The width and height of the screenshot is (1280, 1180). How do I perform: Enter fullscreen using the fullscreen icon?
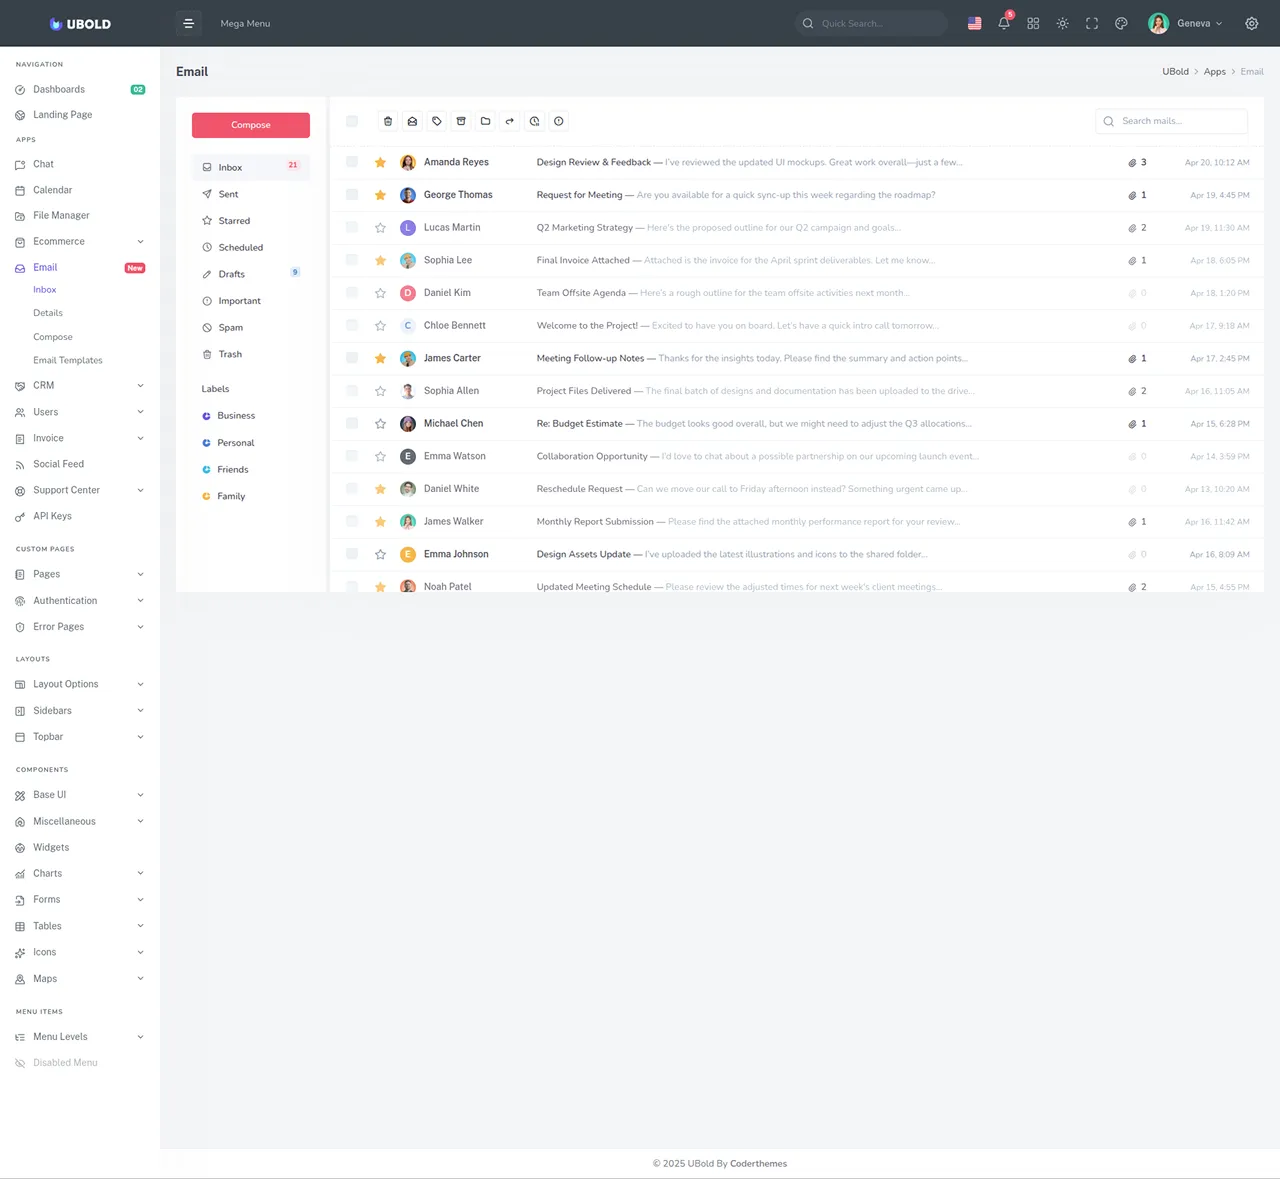pyautogui.click(x=1092, y=23)
